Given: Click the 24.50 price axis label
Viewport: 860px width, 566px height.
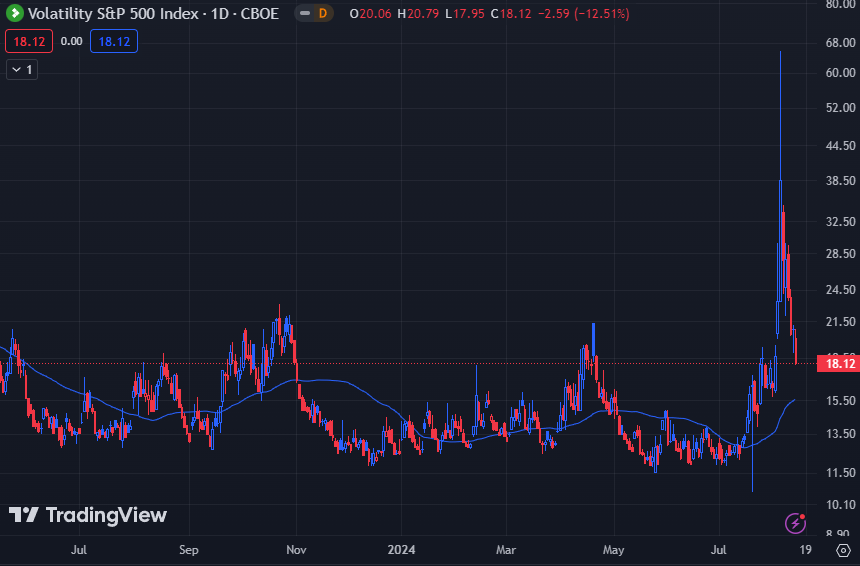Looking at the screenshot, I should pyautogui.click(x=841, y=290).
